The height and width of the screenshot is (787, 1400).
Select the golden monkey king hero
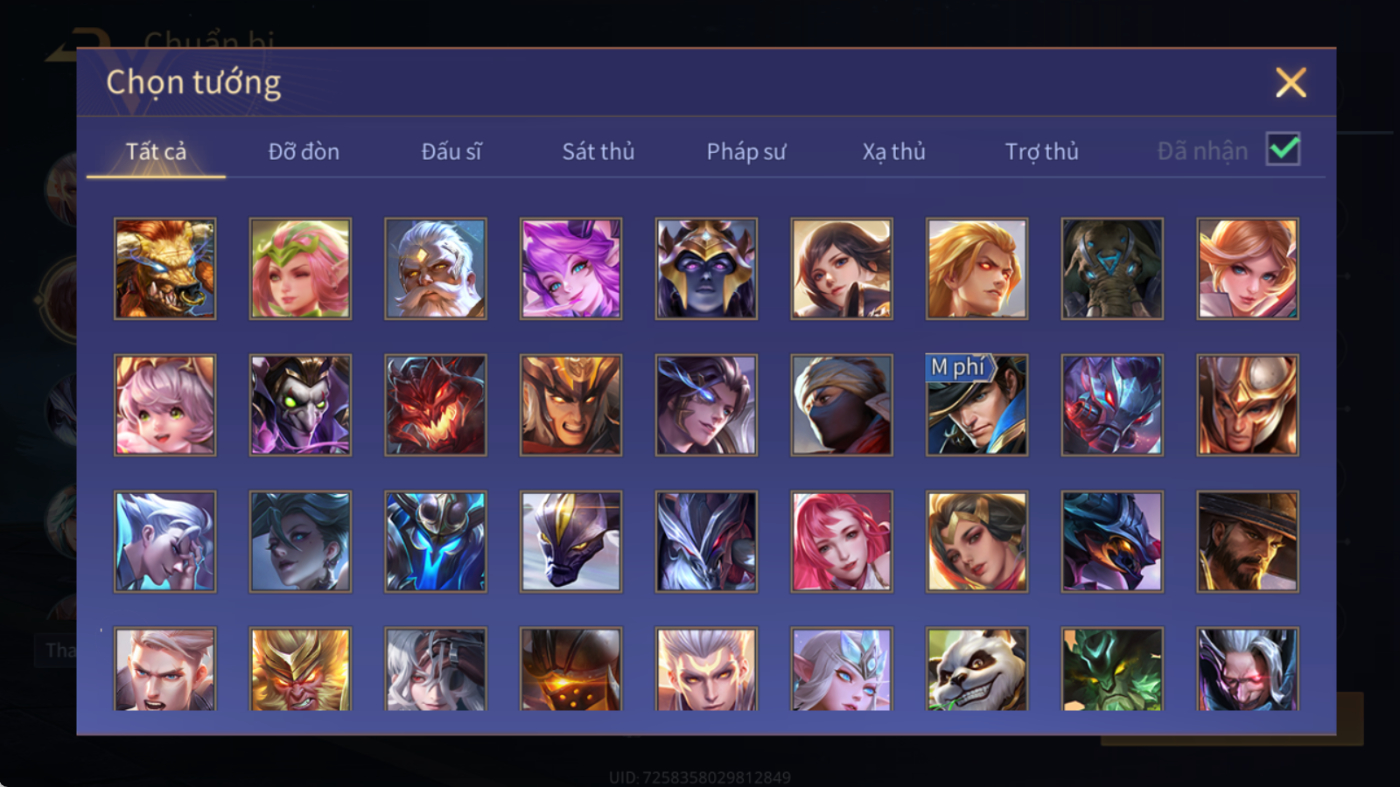(x=300, y=669)
